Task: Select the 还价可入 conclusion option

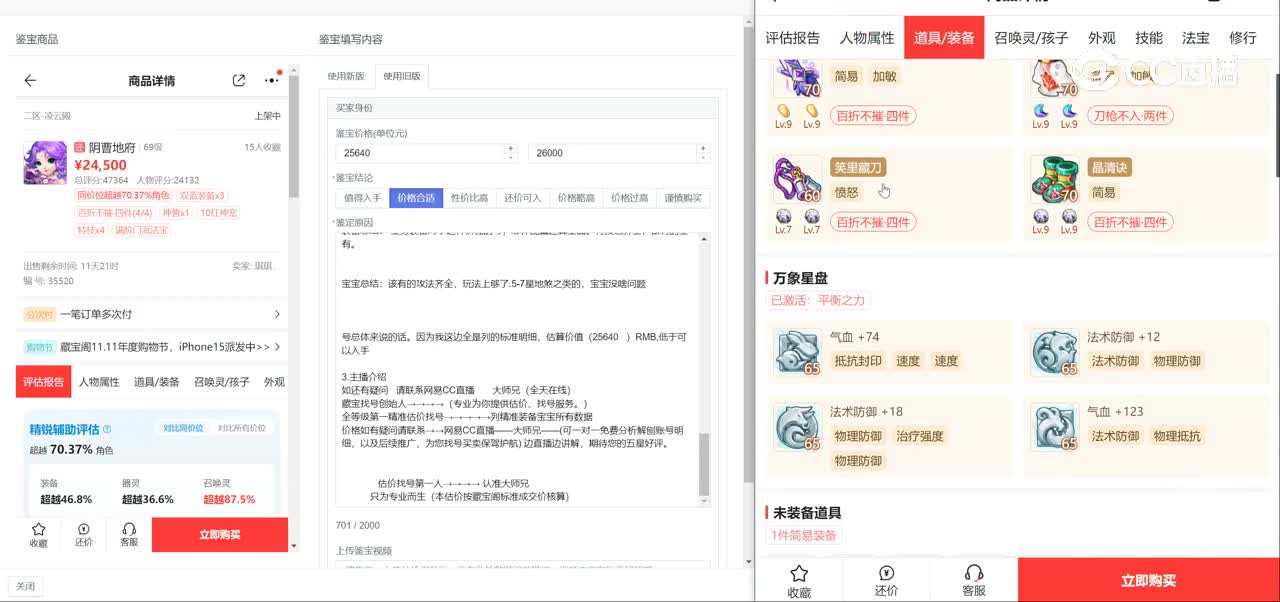Action: coord(522,198)
